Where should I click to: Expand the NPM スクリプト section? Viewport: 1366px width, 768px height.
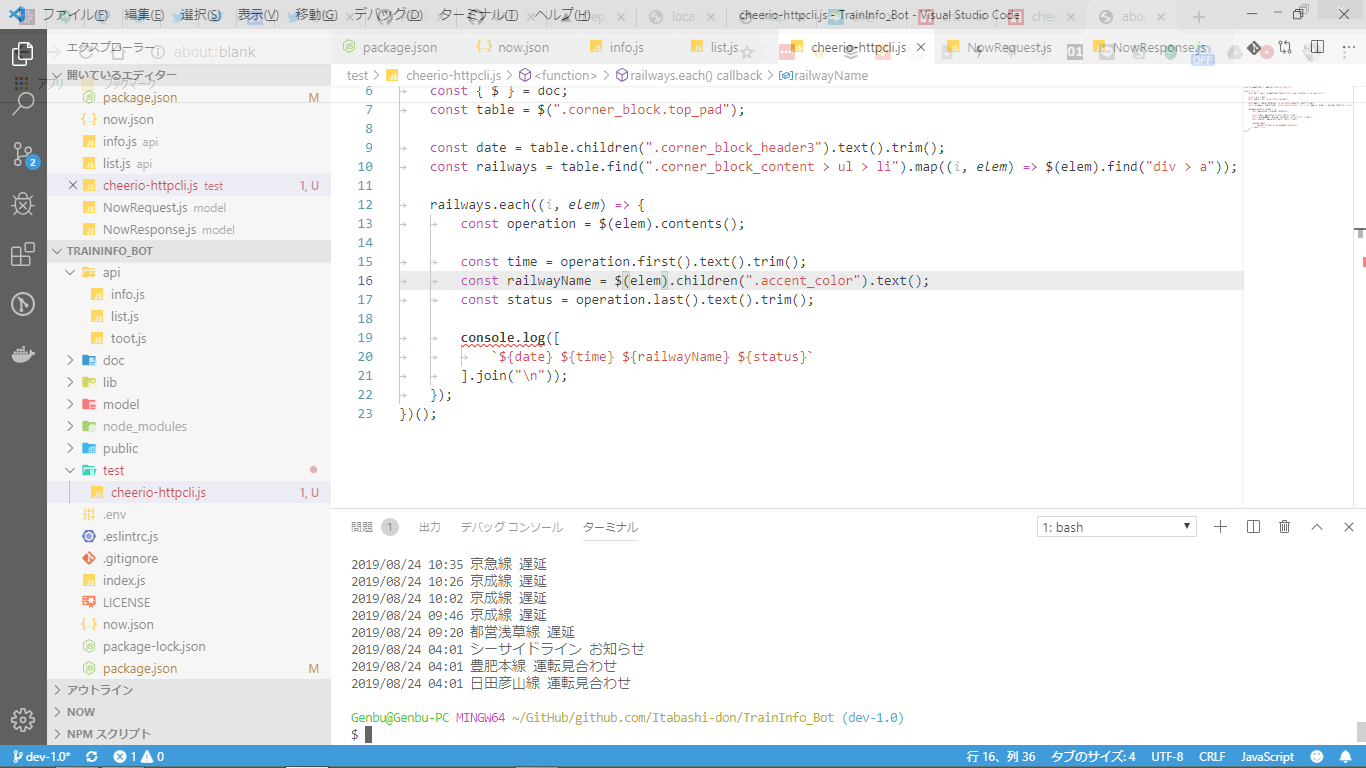tap(108, 734)
